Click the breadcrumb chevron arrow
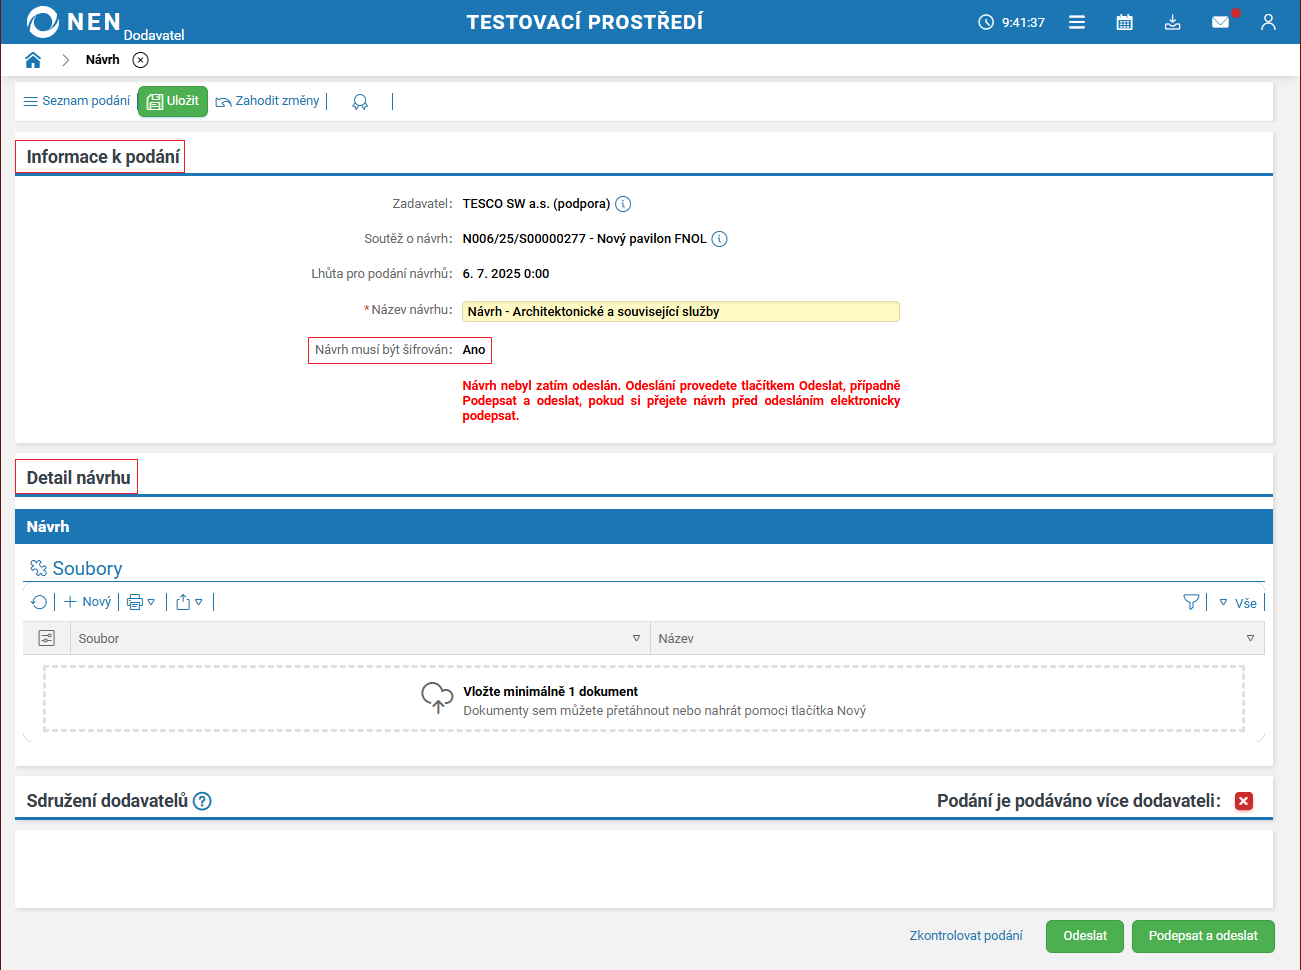 point(65,60)
